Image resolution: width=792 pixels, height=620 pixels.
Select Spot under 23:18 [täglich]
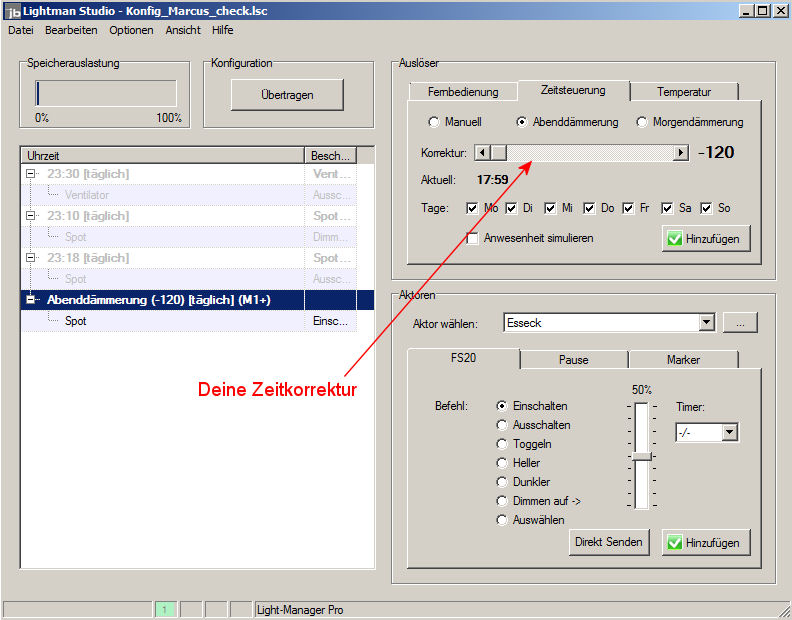point(75,279)
